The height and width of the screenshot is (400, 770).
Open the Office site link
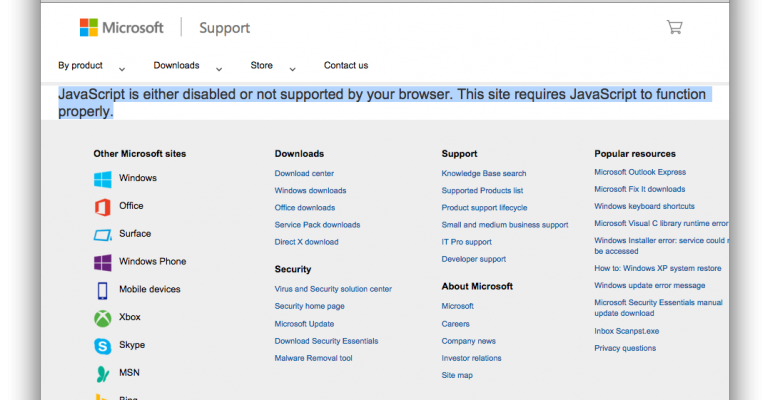tap(131, 206)
